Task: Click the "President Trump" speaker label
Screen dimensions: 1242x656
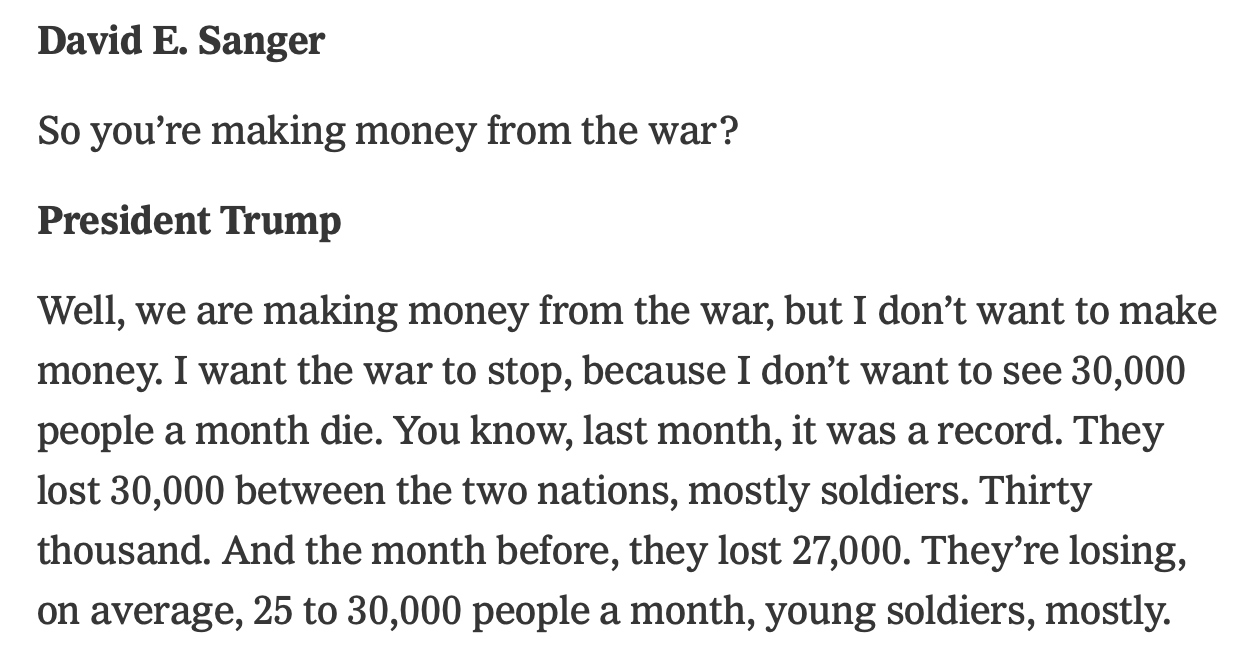Action: tap(189, 221)
